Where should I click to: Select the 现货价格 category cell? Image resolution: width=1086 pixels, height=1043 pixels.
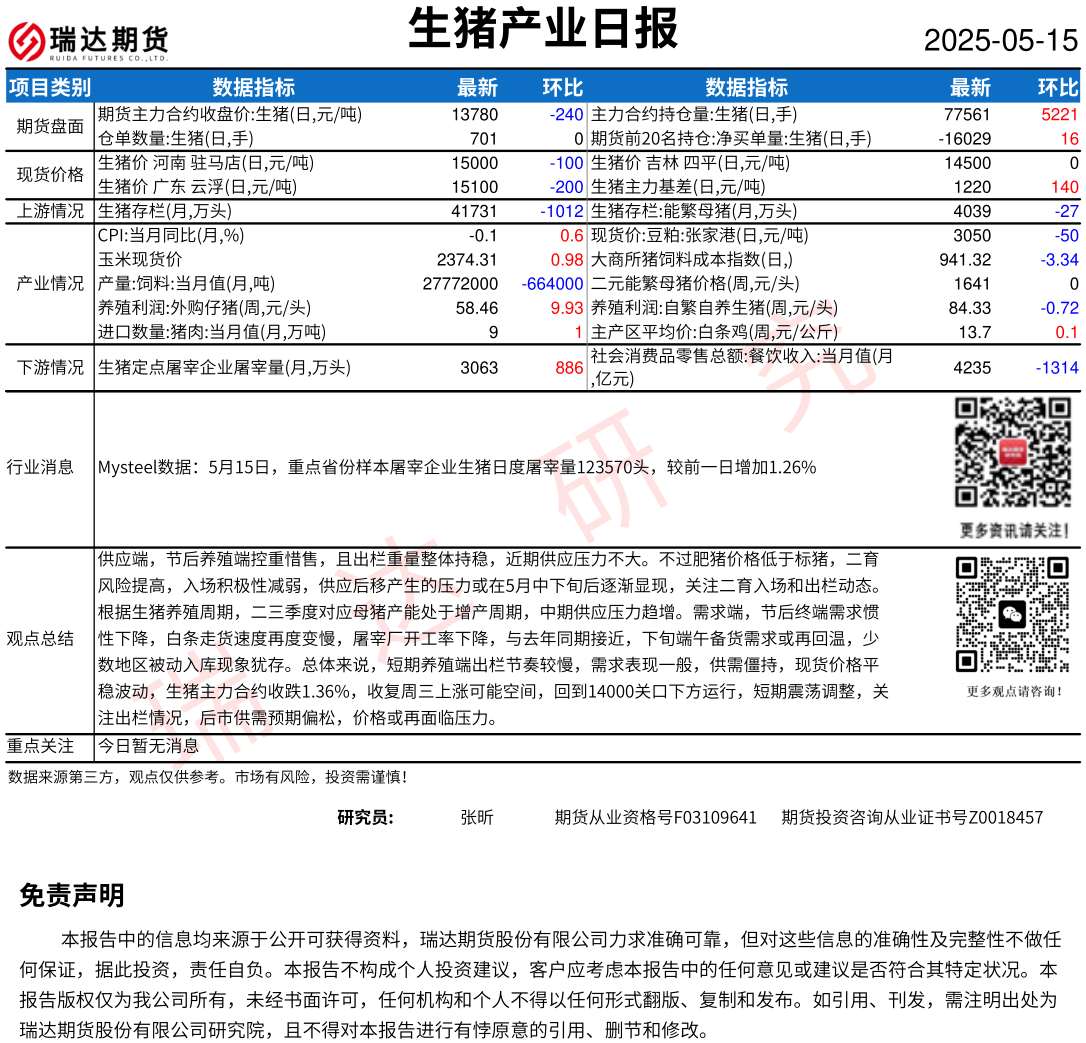[50, 175]
